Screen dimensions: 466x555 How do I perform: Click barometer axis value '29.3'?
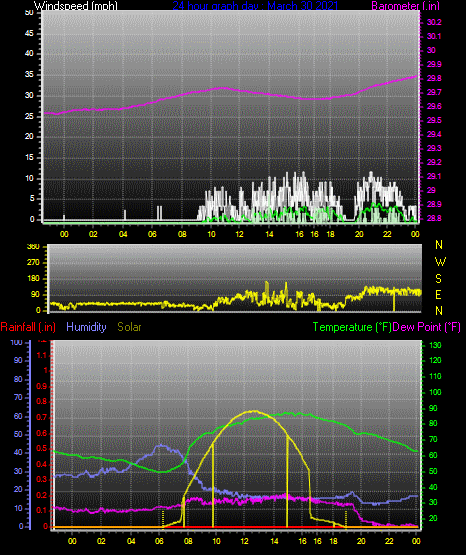pyautogui.click(x=434, y=148)
